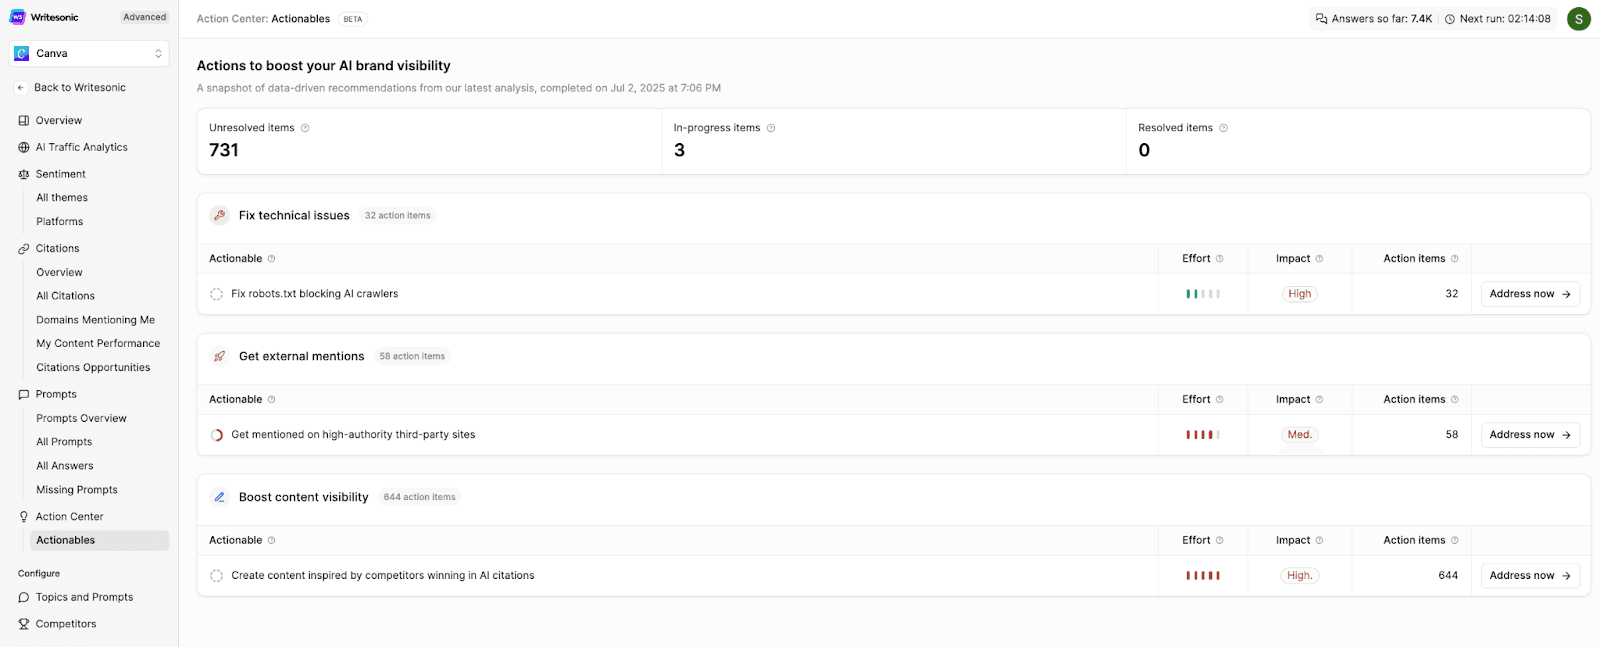Click the rocket icon beside Get external mentions
This screenshot has width=1600, height=647.
[219, 356]
